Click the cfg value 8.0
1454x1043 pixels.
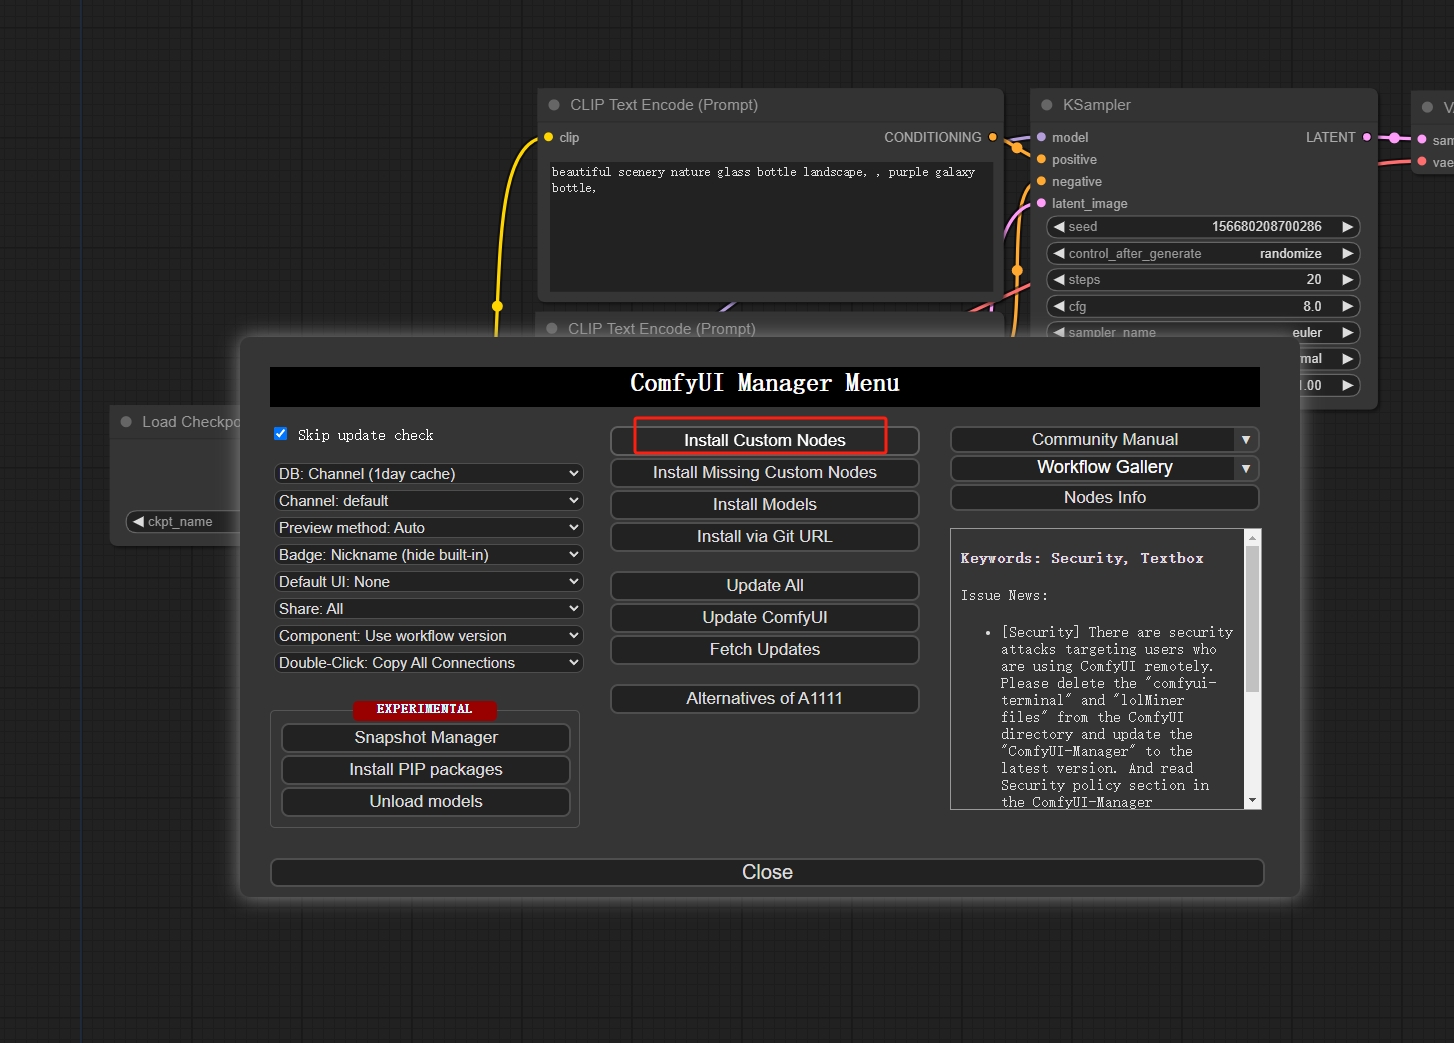point(1312,306)
